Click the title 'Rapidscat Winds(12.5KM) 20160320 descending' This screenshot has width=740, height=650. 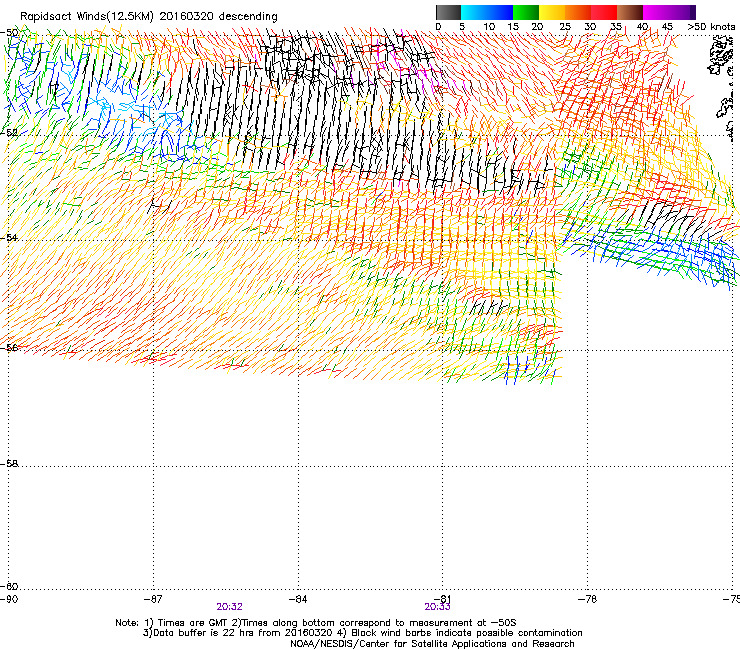(x=149, y=17)
